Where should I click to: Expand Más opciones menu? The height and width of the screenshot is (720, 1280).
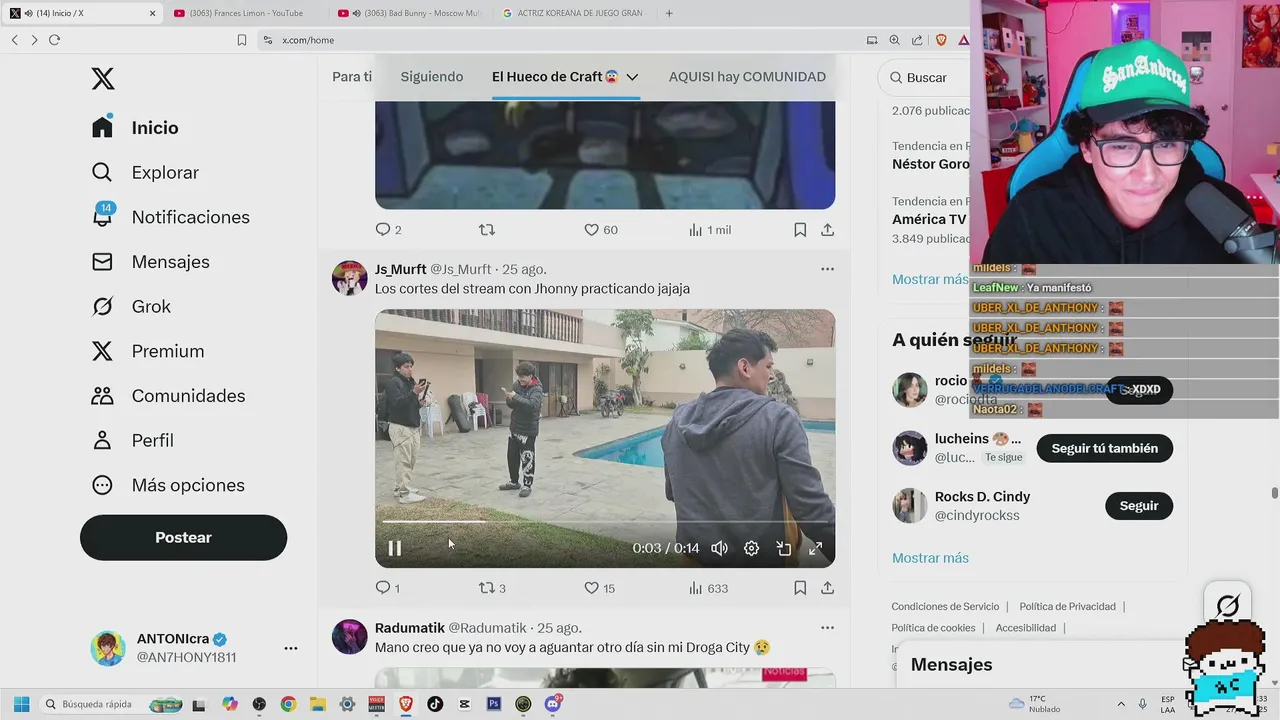click(x=168, y=485)
